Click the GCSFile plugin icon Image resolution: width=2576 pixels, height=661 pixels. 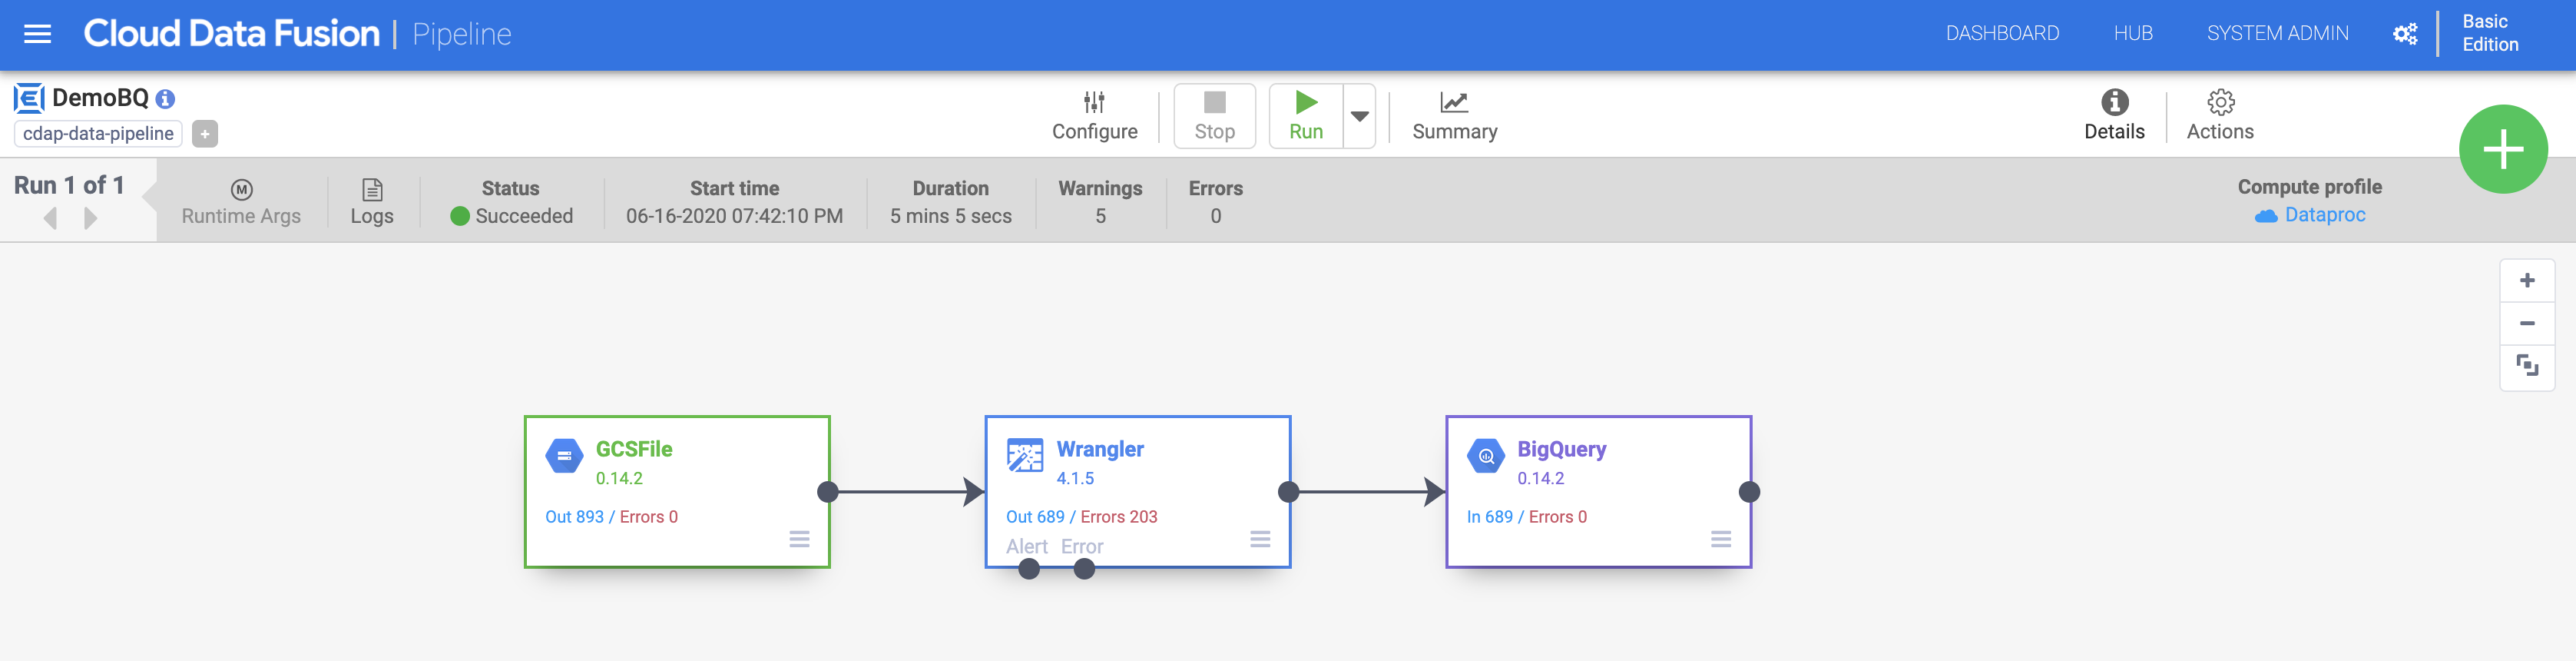tap(564, 455)
